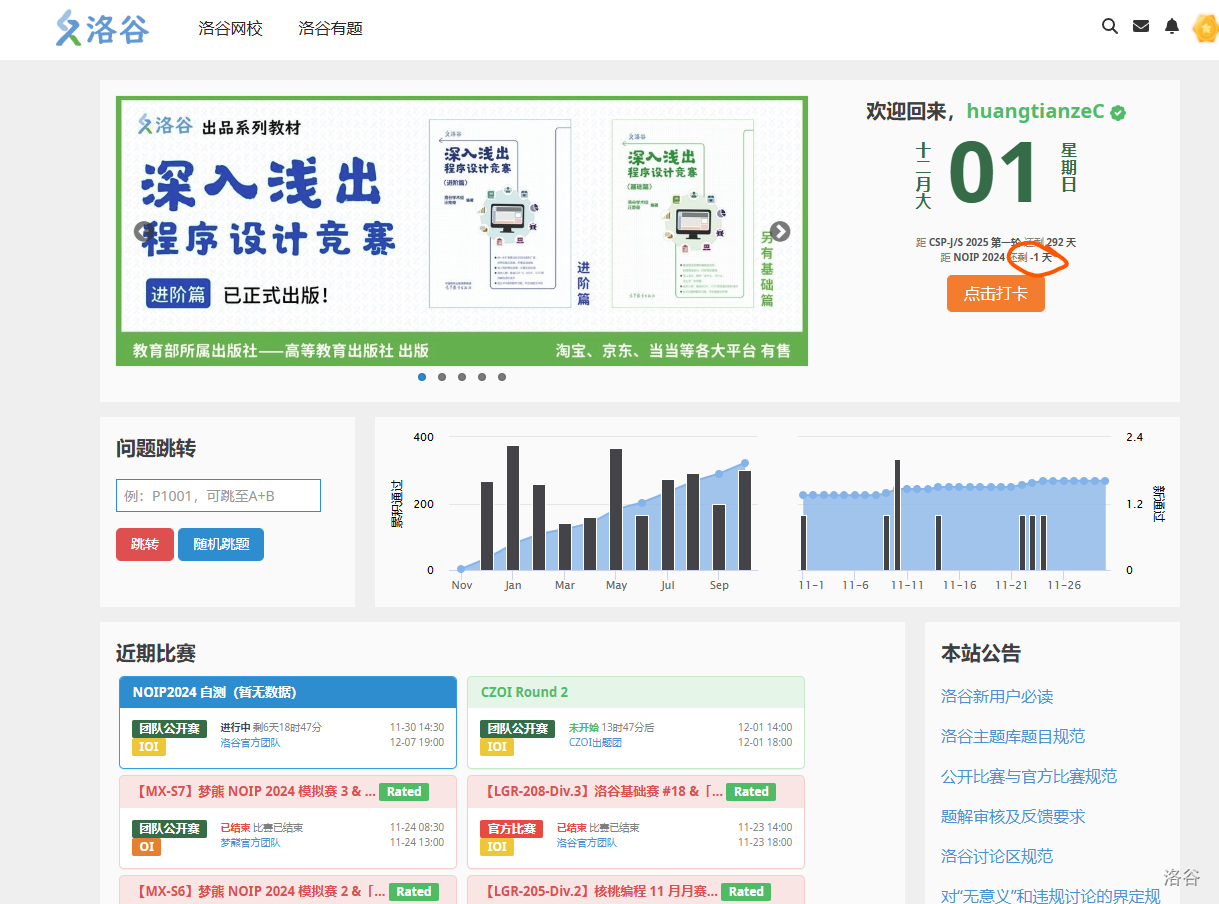Switch to the third carousel dot
This screenshot has width=1219, height=904.
click(x=462, y=377)
